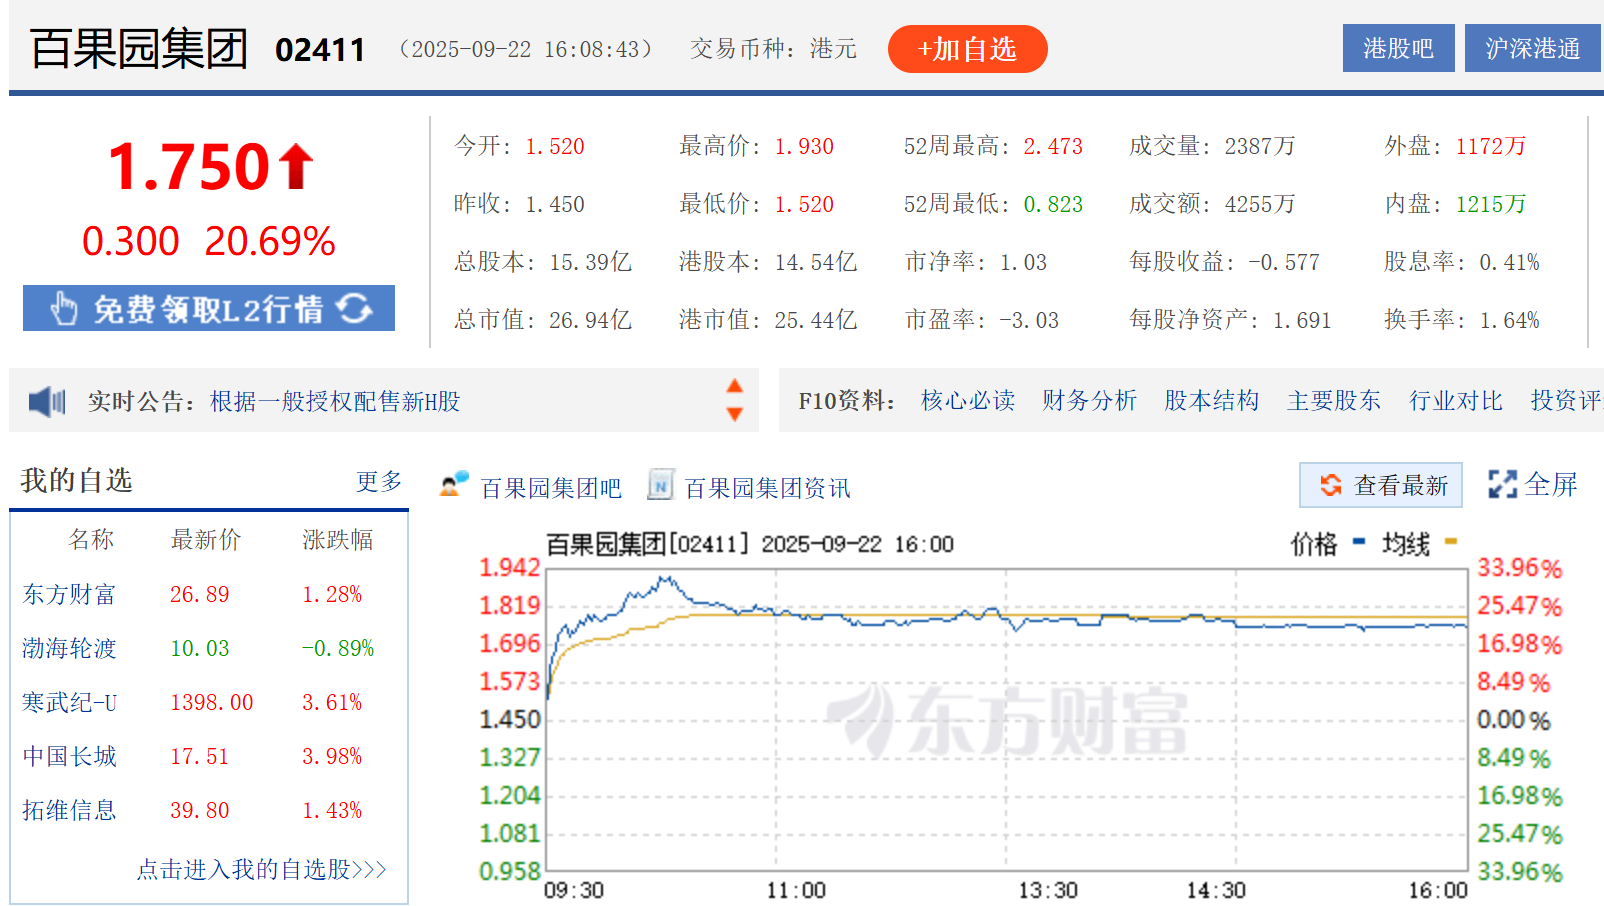Click the chart title 百果园集团[02411]
This screenshot has height=906, width=1604.
(647, 545)
